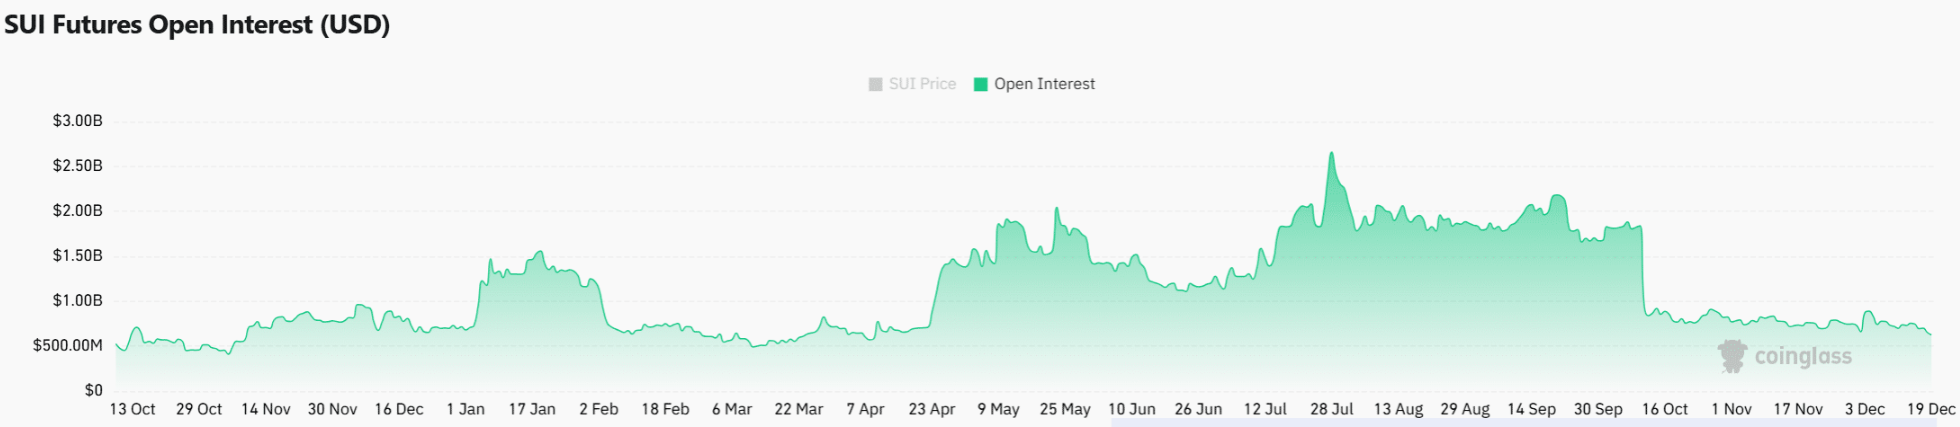Click the 19 Dec x-axis date label

(1931, 409)
